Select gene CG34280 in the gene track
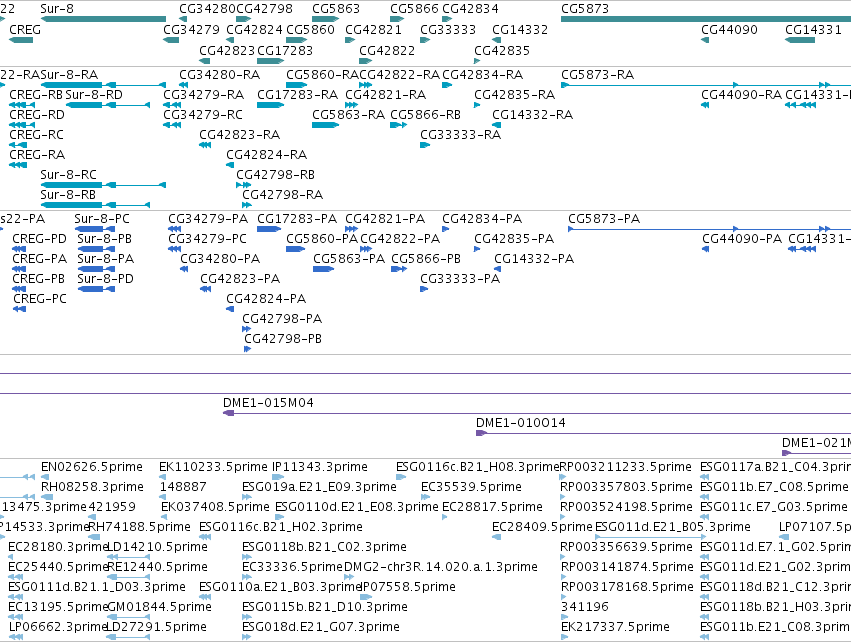The height and width of the screenshot is (642, 851). tap(207, 9)
